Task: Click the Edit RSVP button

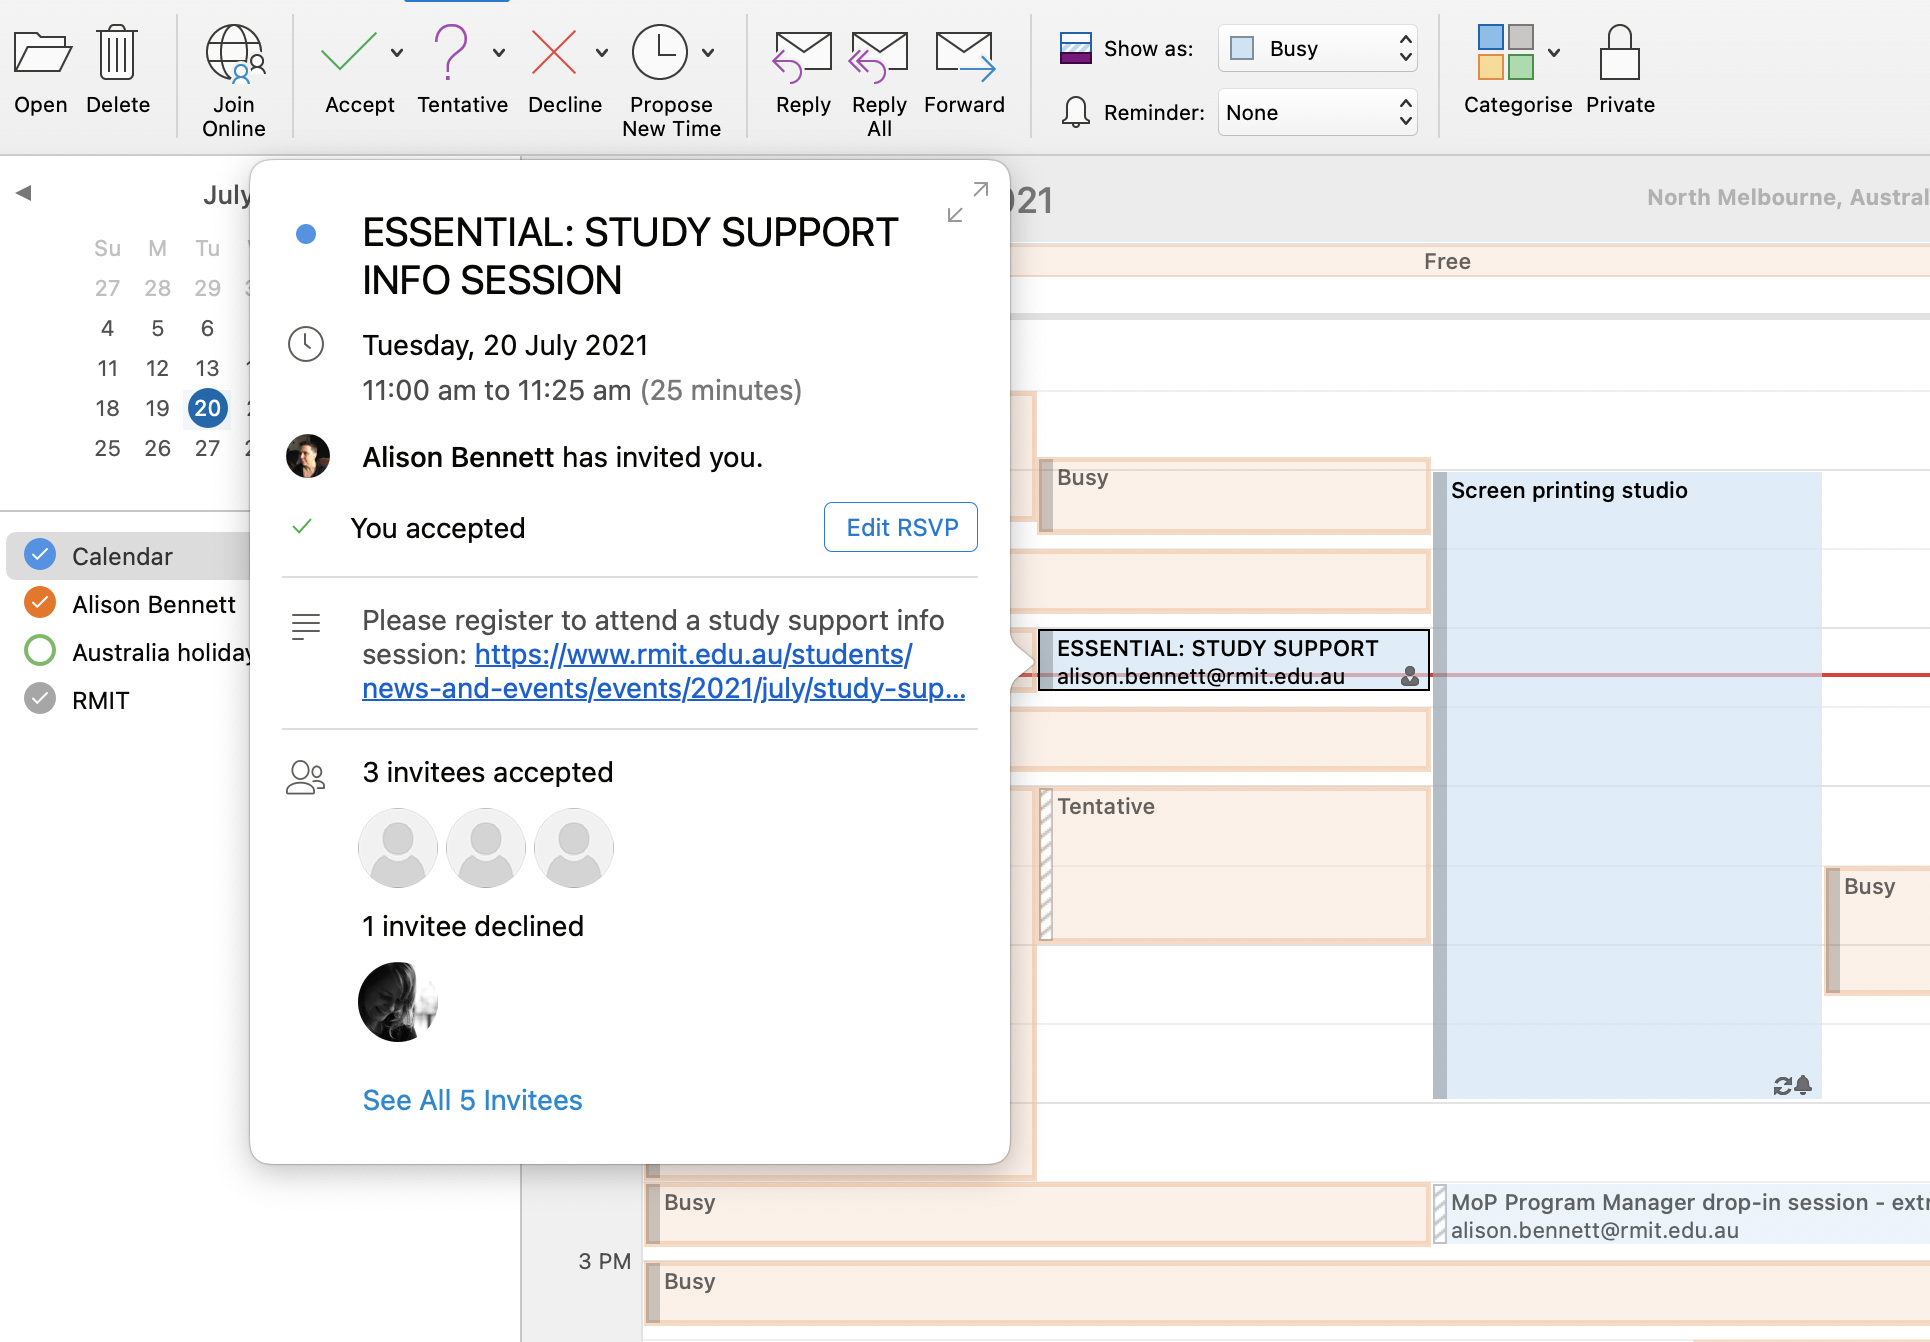Action: pyautogui.click(x=901, y=527)
